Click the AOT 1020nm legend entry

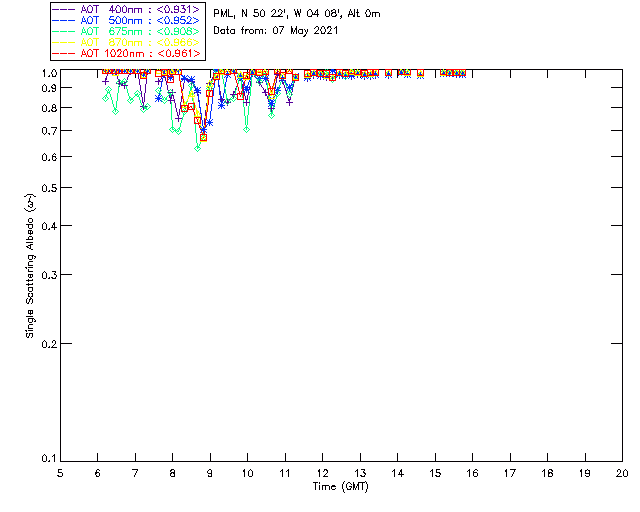pyautogui.click(x=127, y=53)
